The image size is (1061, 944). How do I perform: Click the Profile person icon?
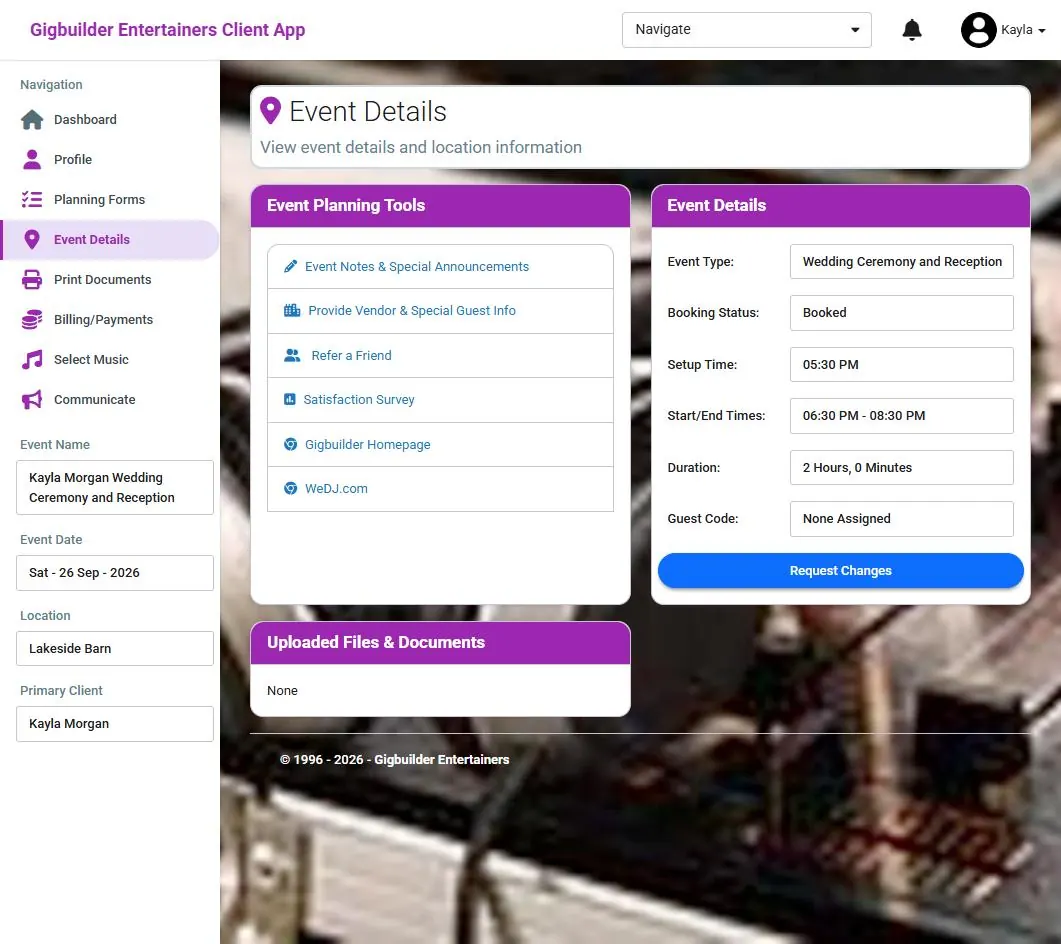(x=32, y=160)
